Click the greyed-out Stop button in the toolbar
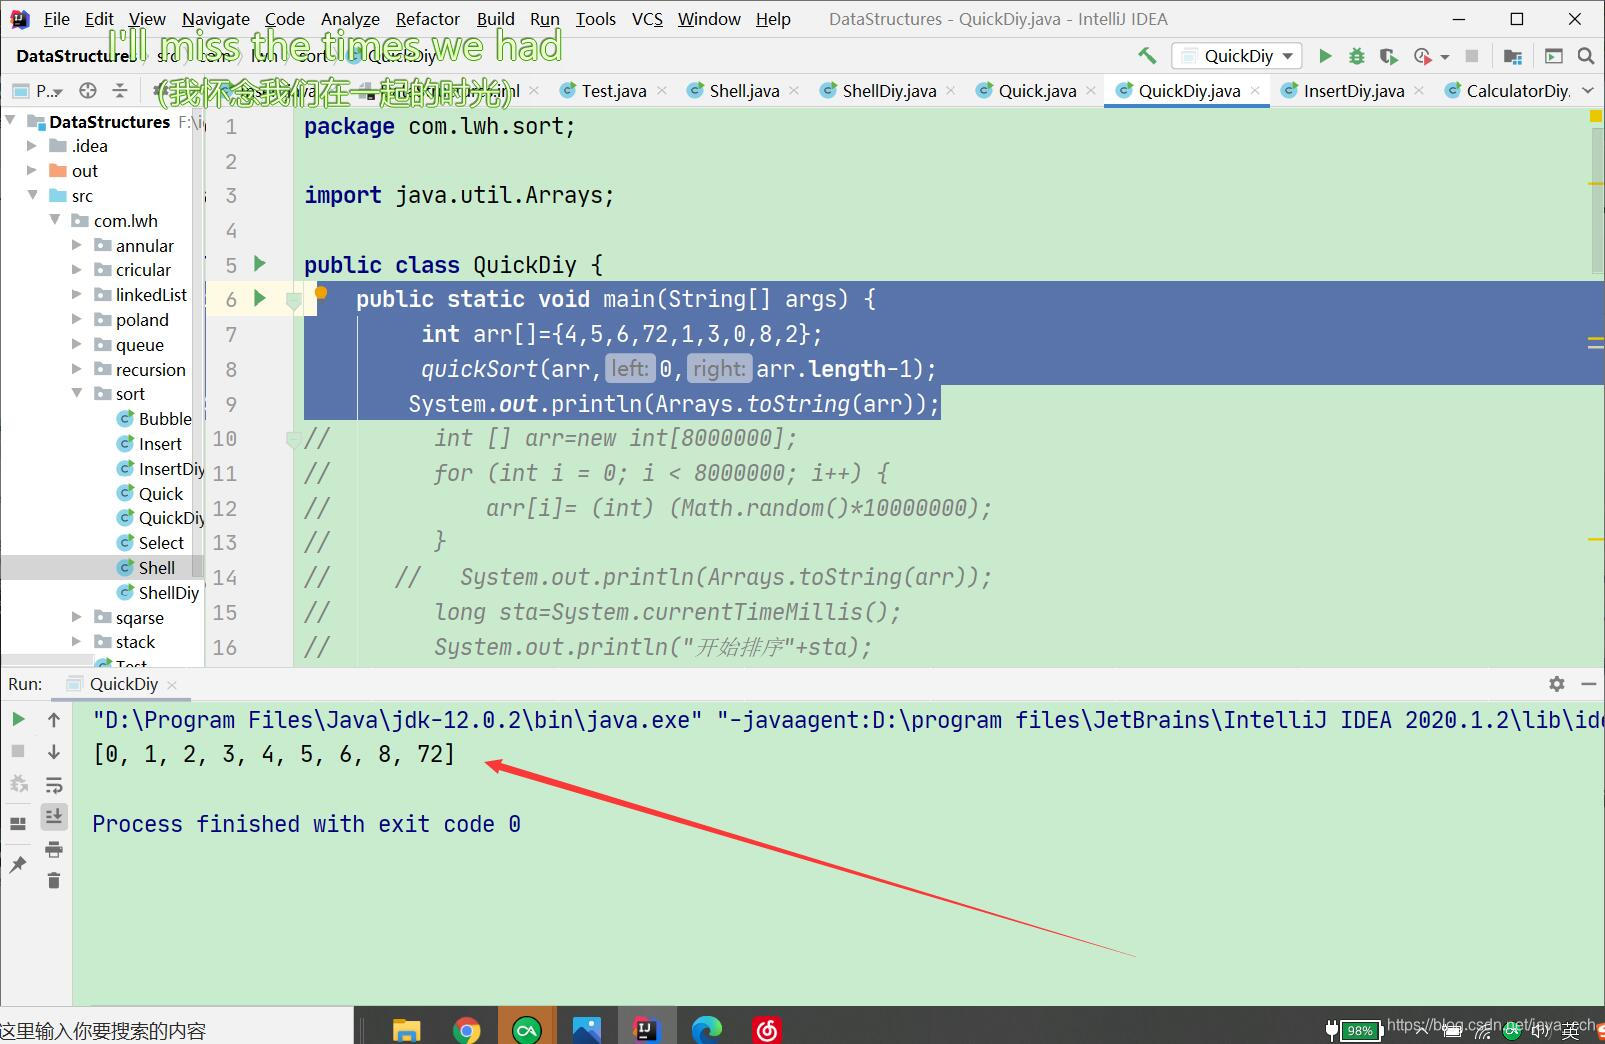 click(1471, 56)
